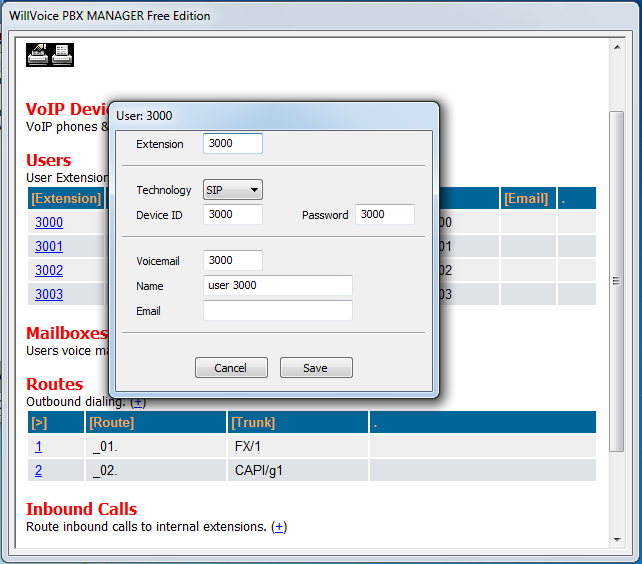Save the User 3000 settings

(316, 368)
